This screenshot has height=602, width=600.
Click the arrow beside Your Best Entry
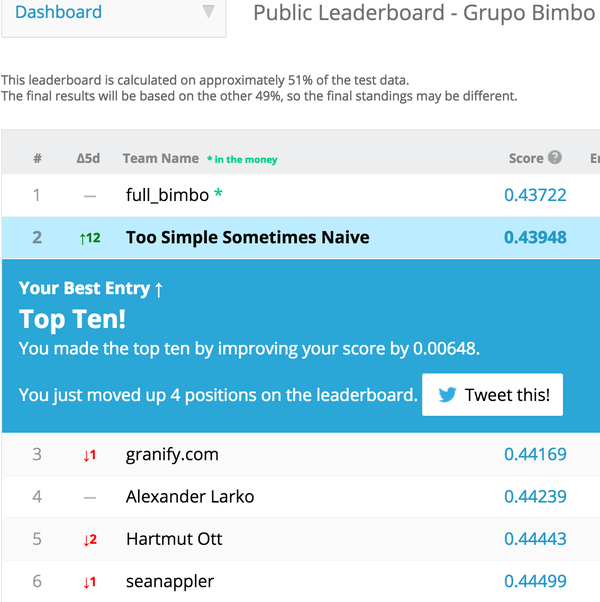[159, 289]
